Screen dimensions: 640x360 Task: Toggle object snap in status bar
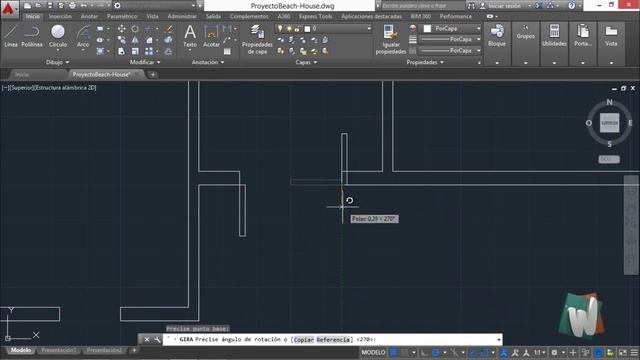484,352
